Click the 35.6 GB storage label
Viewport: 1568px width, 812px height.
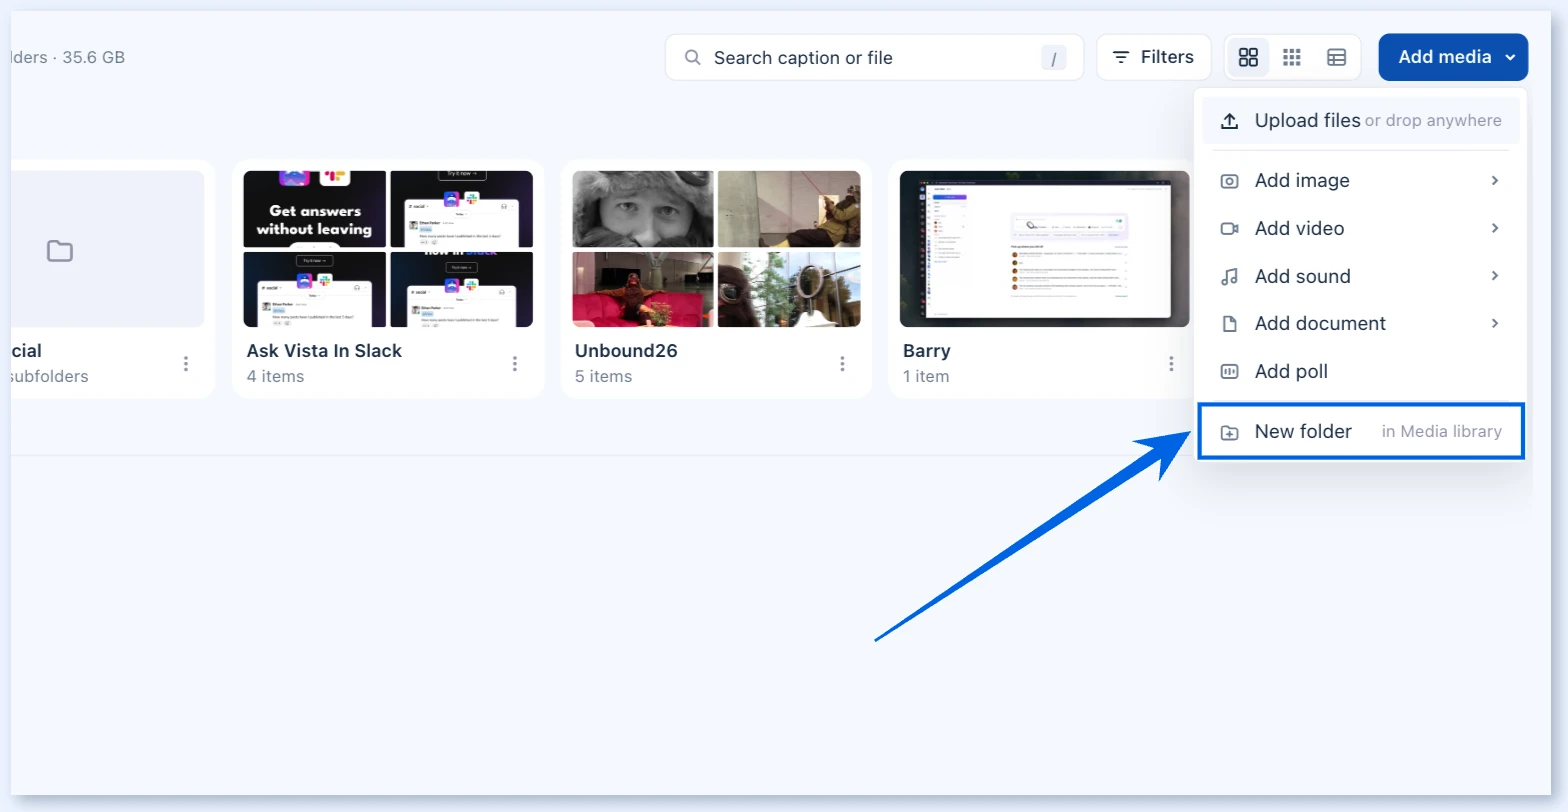click(94, 58)
